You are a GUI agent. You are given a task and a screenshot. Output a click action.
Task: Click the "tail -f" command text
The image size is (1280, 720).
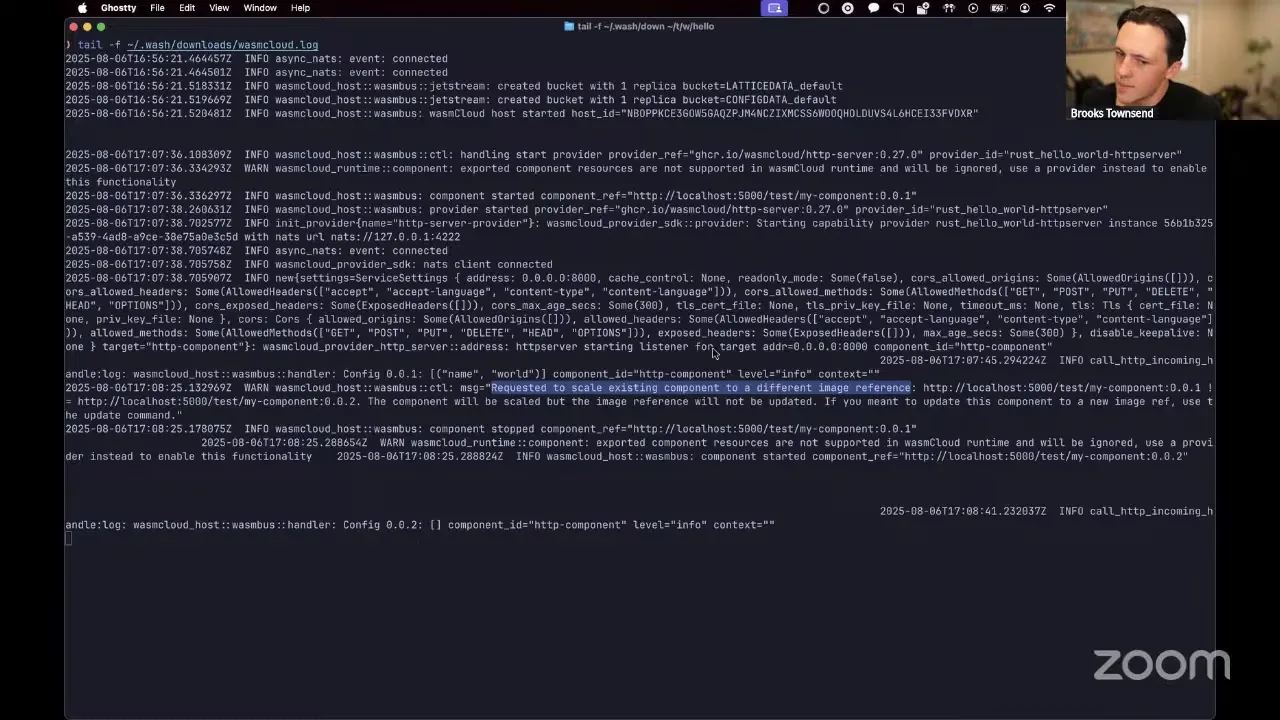(x=99, y=45)
